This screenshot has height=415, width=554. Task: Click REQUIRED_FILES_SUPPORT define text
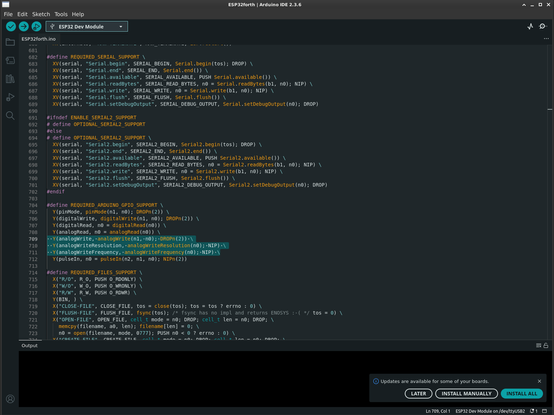[103, 273]
